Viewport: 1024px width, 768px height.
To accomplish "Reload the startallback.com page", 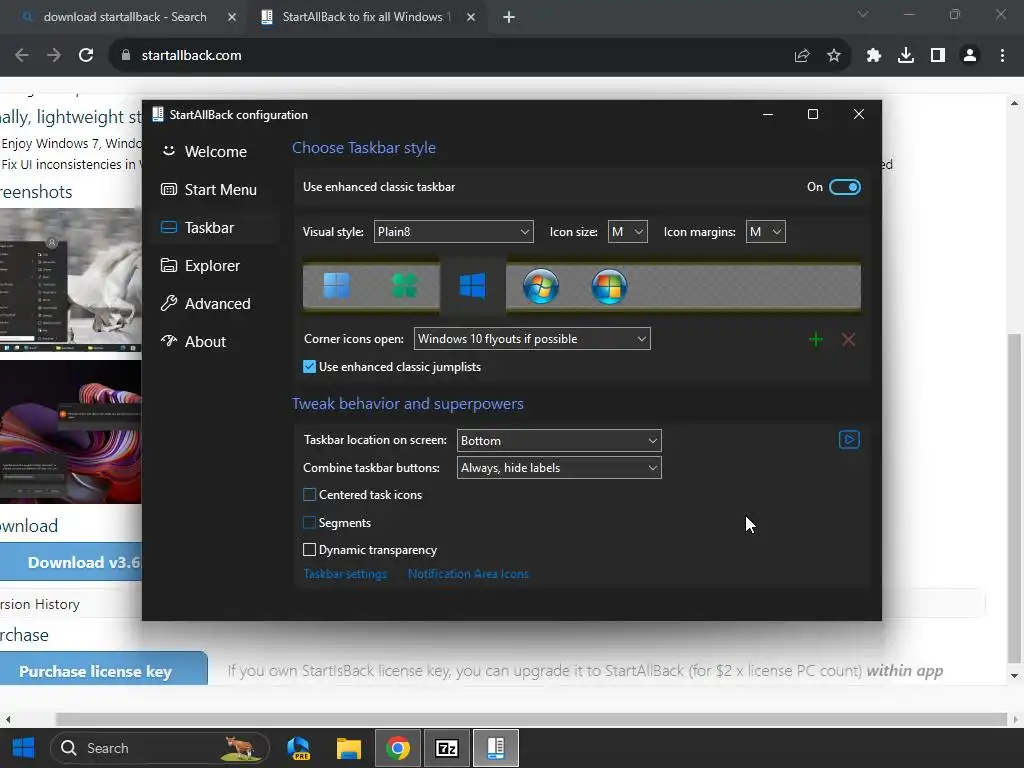I will [86, 56].
